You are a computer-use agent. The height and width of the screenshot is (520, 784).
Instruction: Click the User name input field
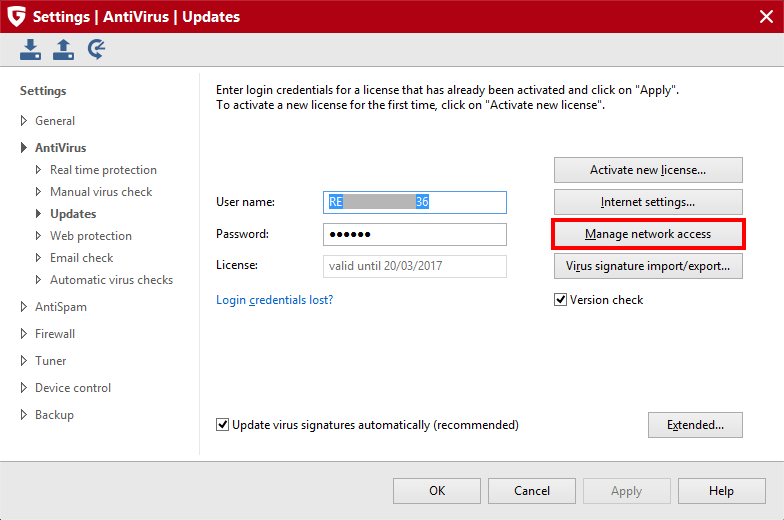[x=415, y=202]
